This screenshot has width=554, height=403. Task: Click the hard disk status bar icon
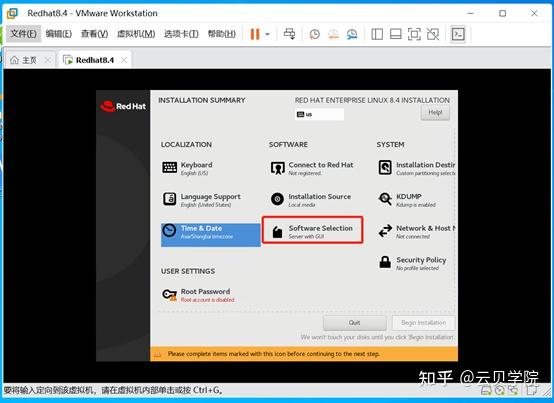tap(487, 390)
